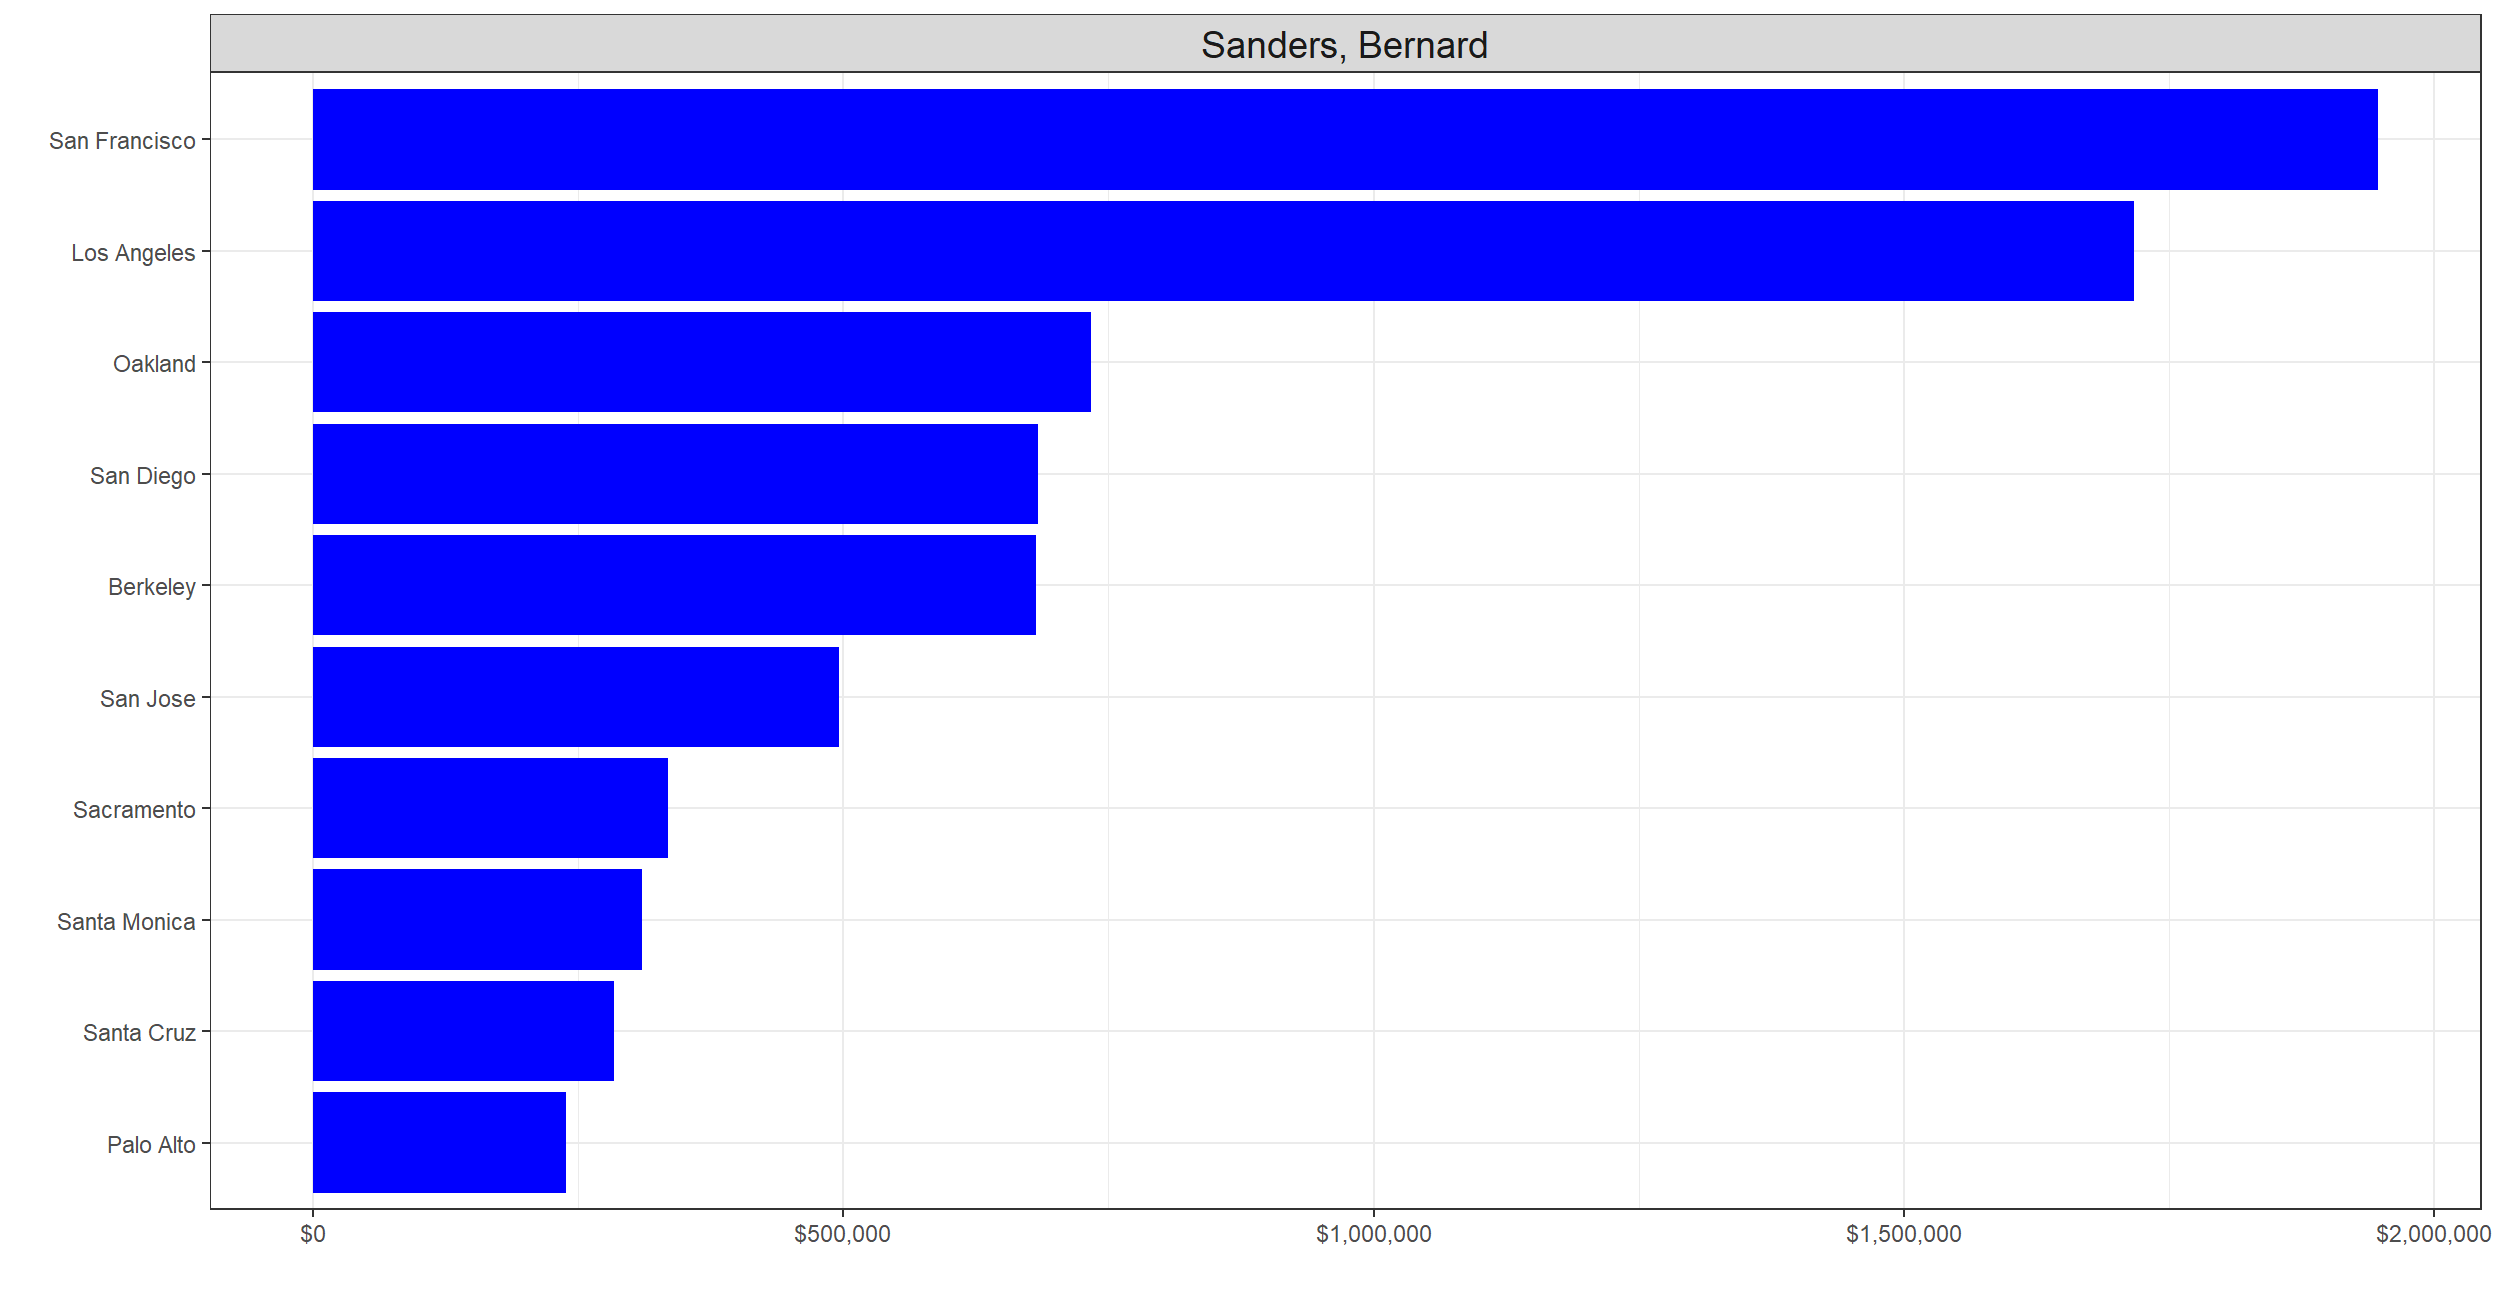Click the Oakland axis label
This screenshot has width=2496, height=1296.
(x=154, y=364)
